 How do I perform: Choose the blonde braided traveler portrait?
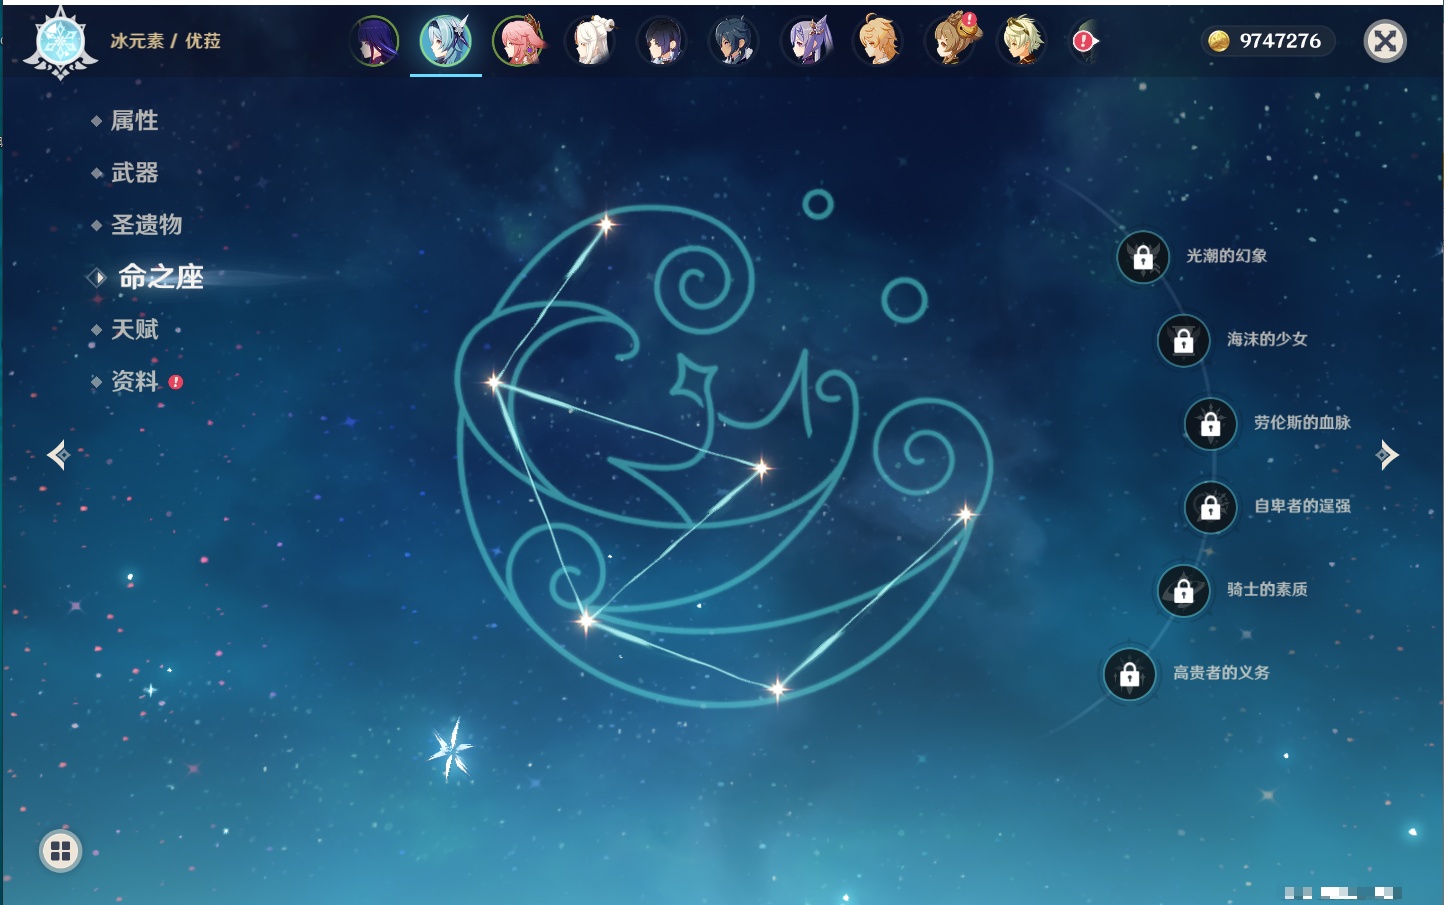coord(878,42)
